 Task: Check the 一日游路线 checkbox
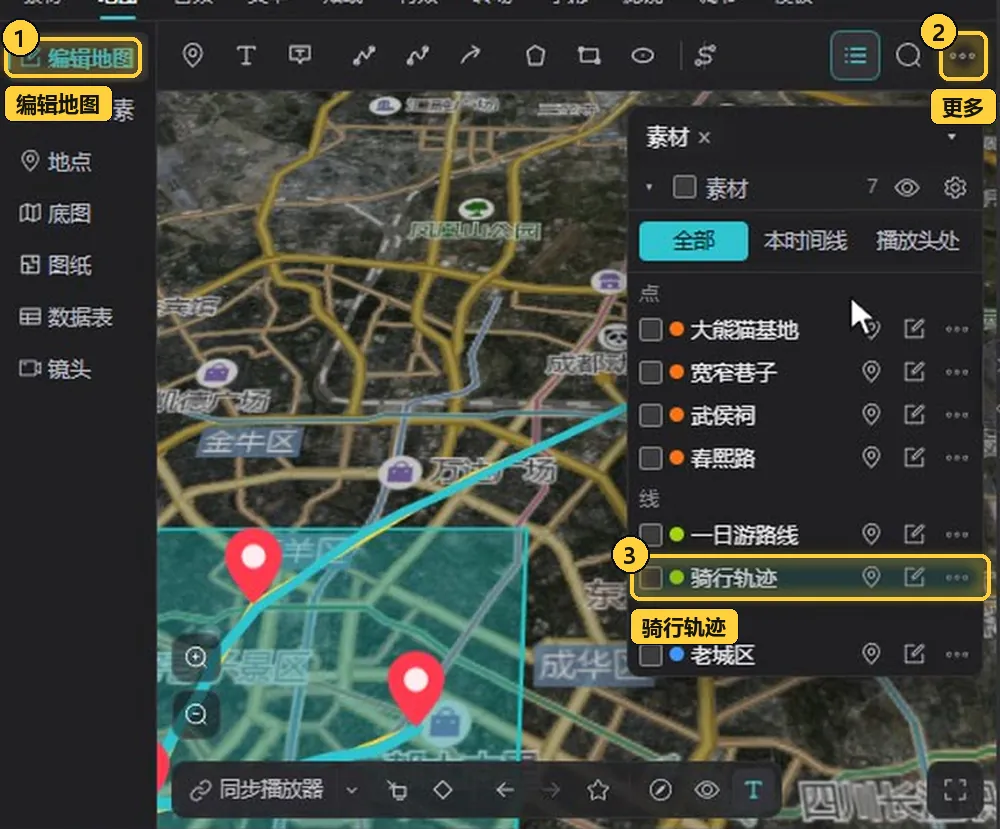[651, 534]
